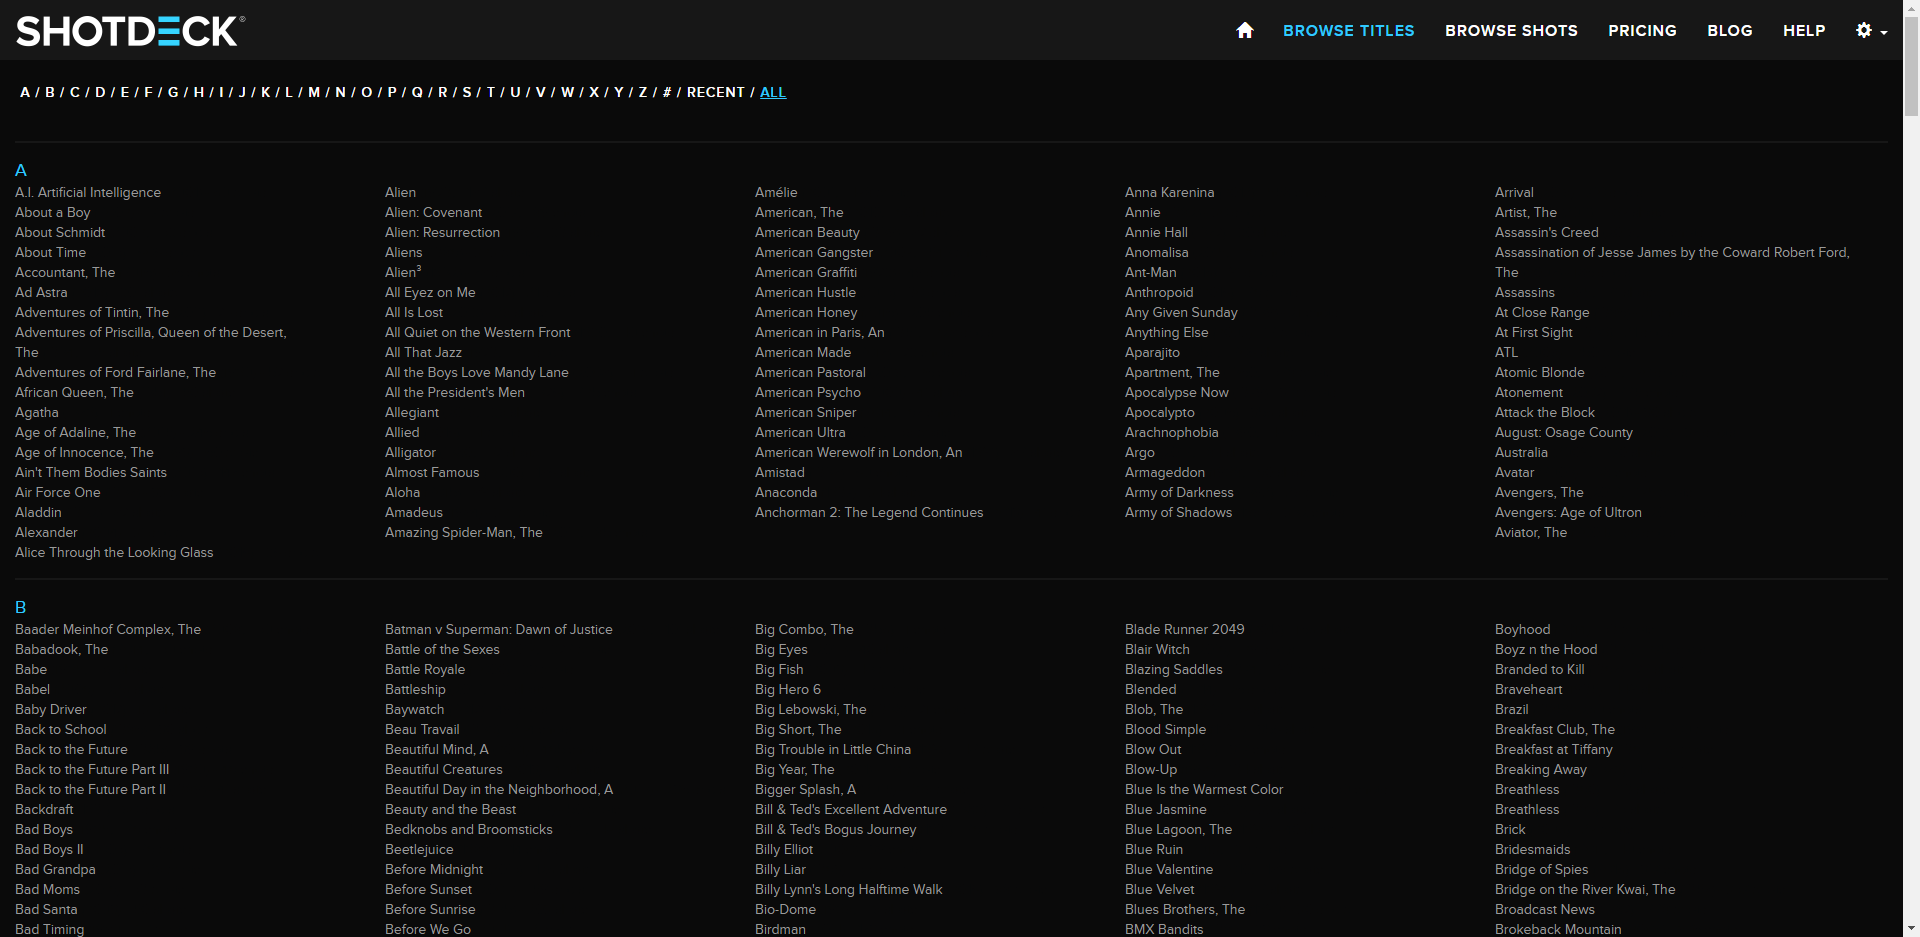The image size is (1920, 937).
Task: Filter titles by letter W
Action: (x=567, y=92)
